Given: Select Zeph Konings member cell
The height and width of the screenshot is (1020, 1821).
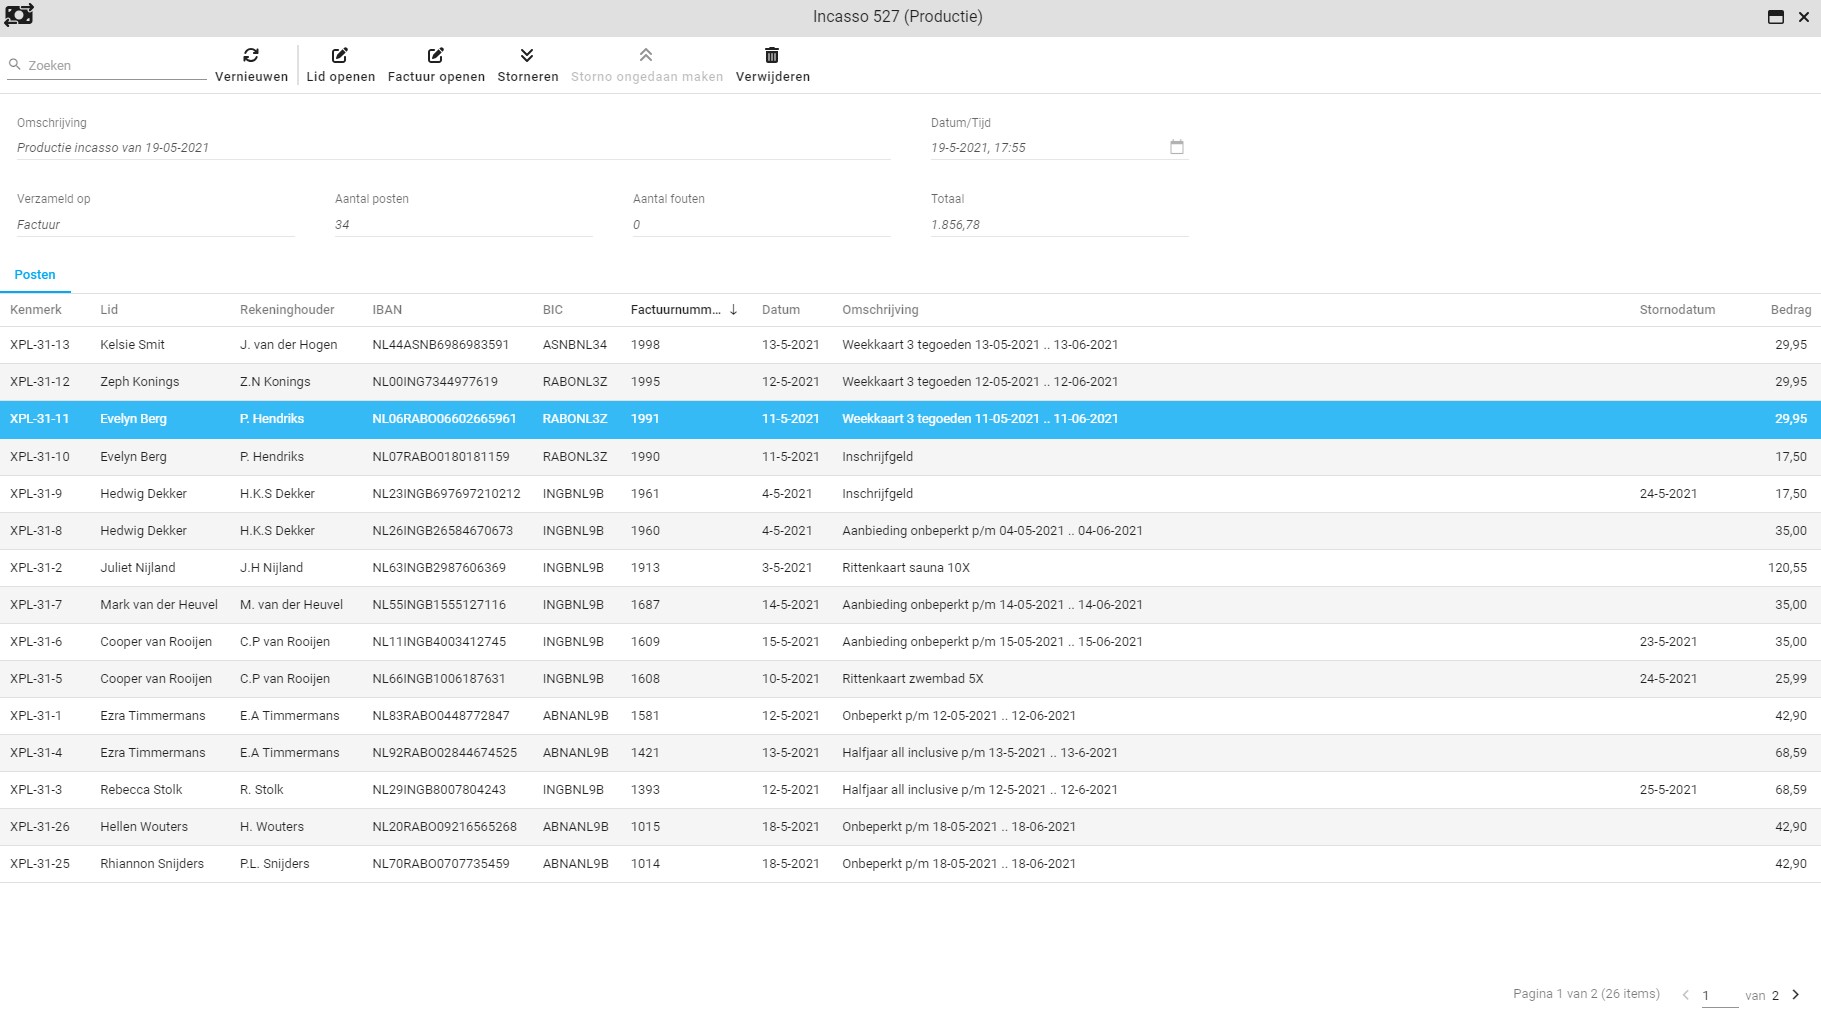Looking at the screenshot, I should point(139,382).
